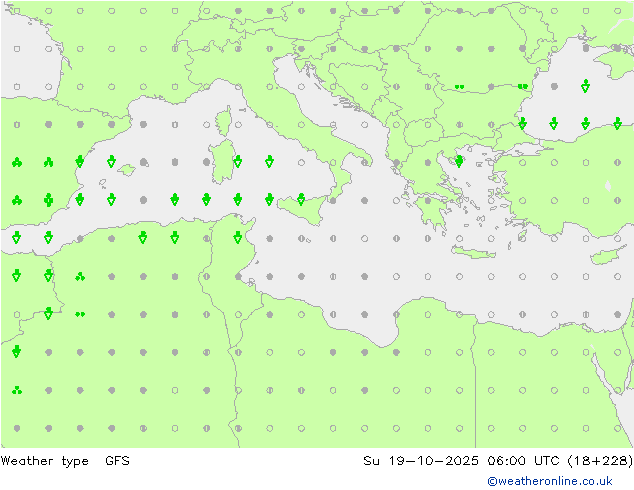Select the 'Su 19-10-2025' date text

421,460
